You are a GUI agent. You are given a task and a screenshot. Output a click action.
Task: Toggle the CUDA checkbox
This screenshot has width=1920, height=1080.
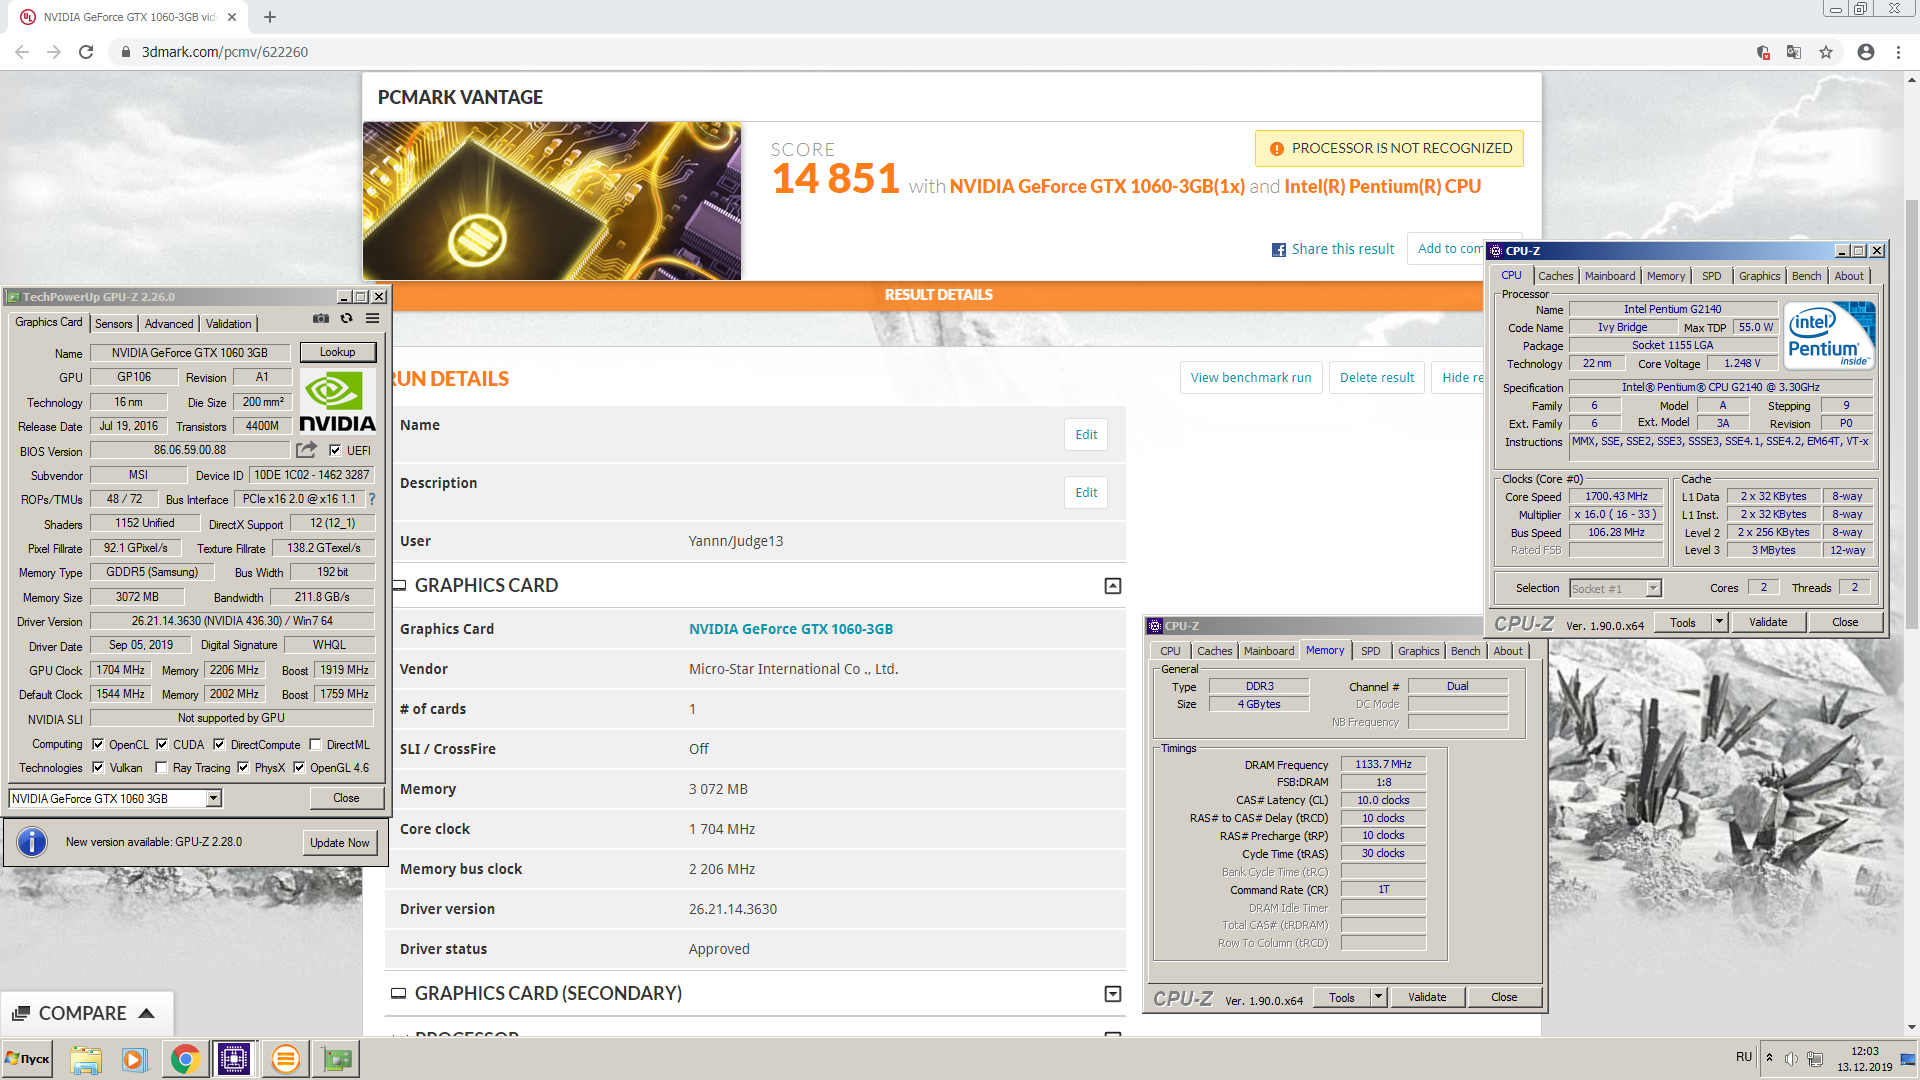(x=162, y=744)
